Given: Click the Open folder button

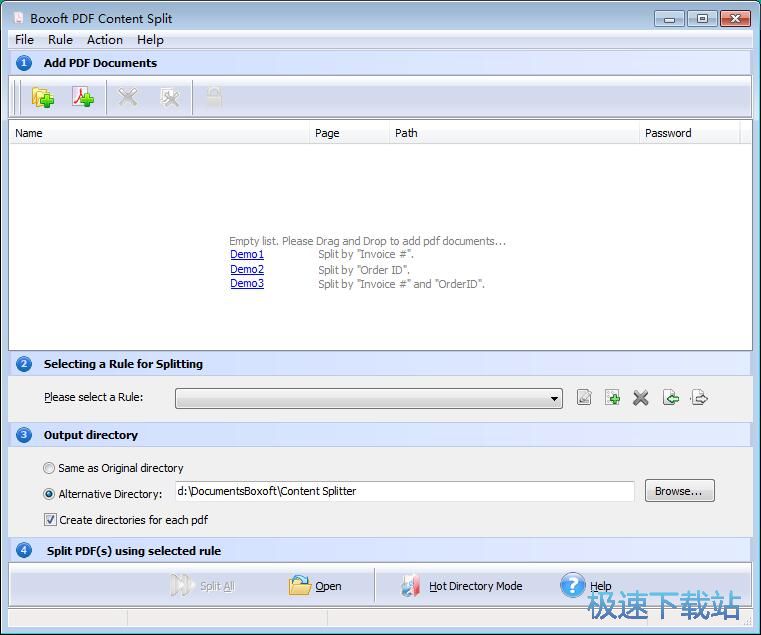Looking at the screenshot, I should point(316,586).
